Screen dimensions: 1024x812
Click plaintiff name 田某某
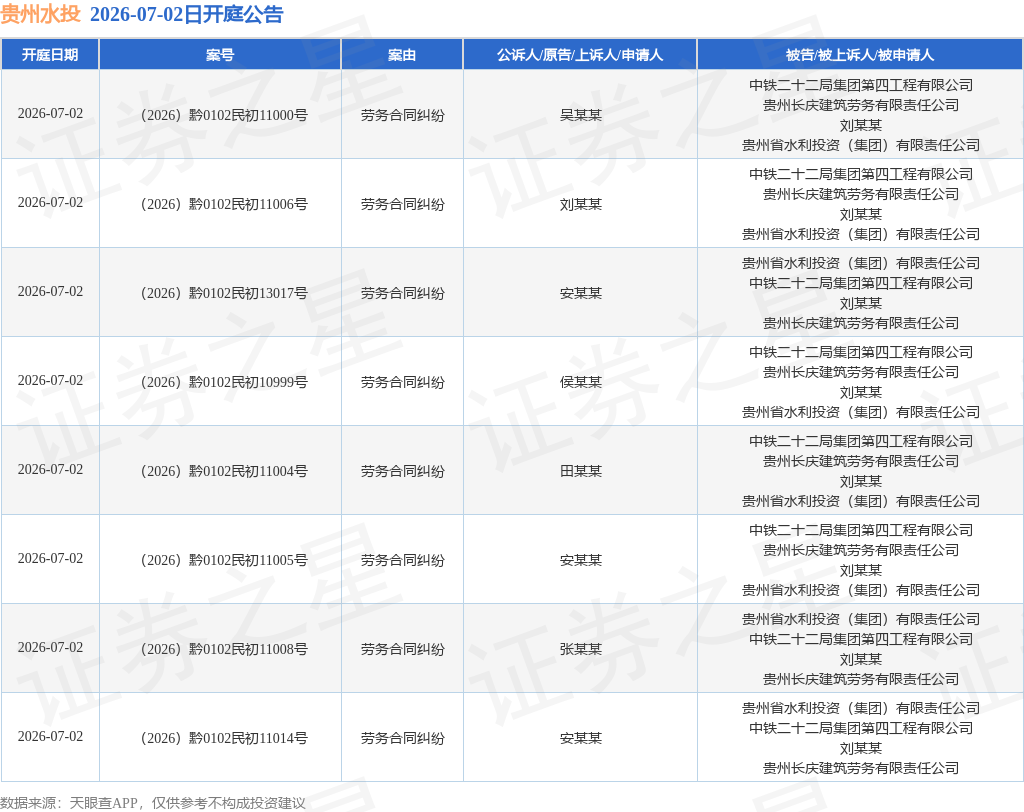point(581,471)
